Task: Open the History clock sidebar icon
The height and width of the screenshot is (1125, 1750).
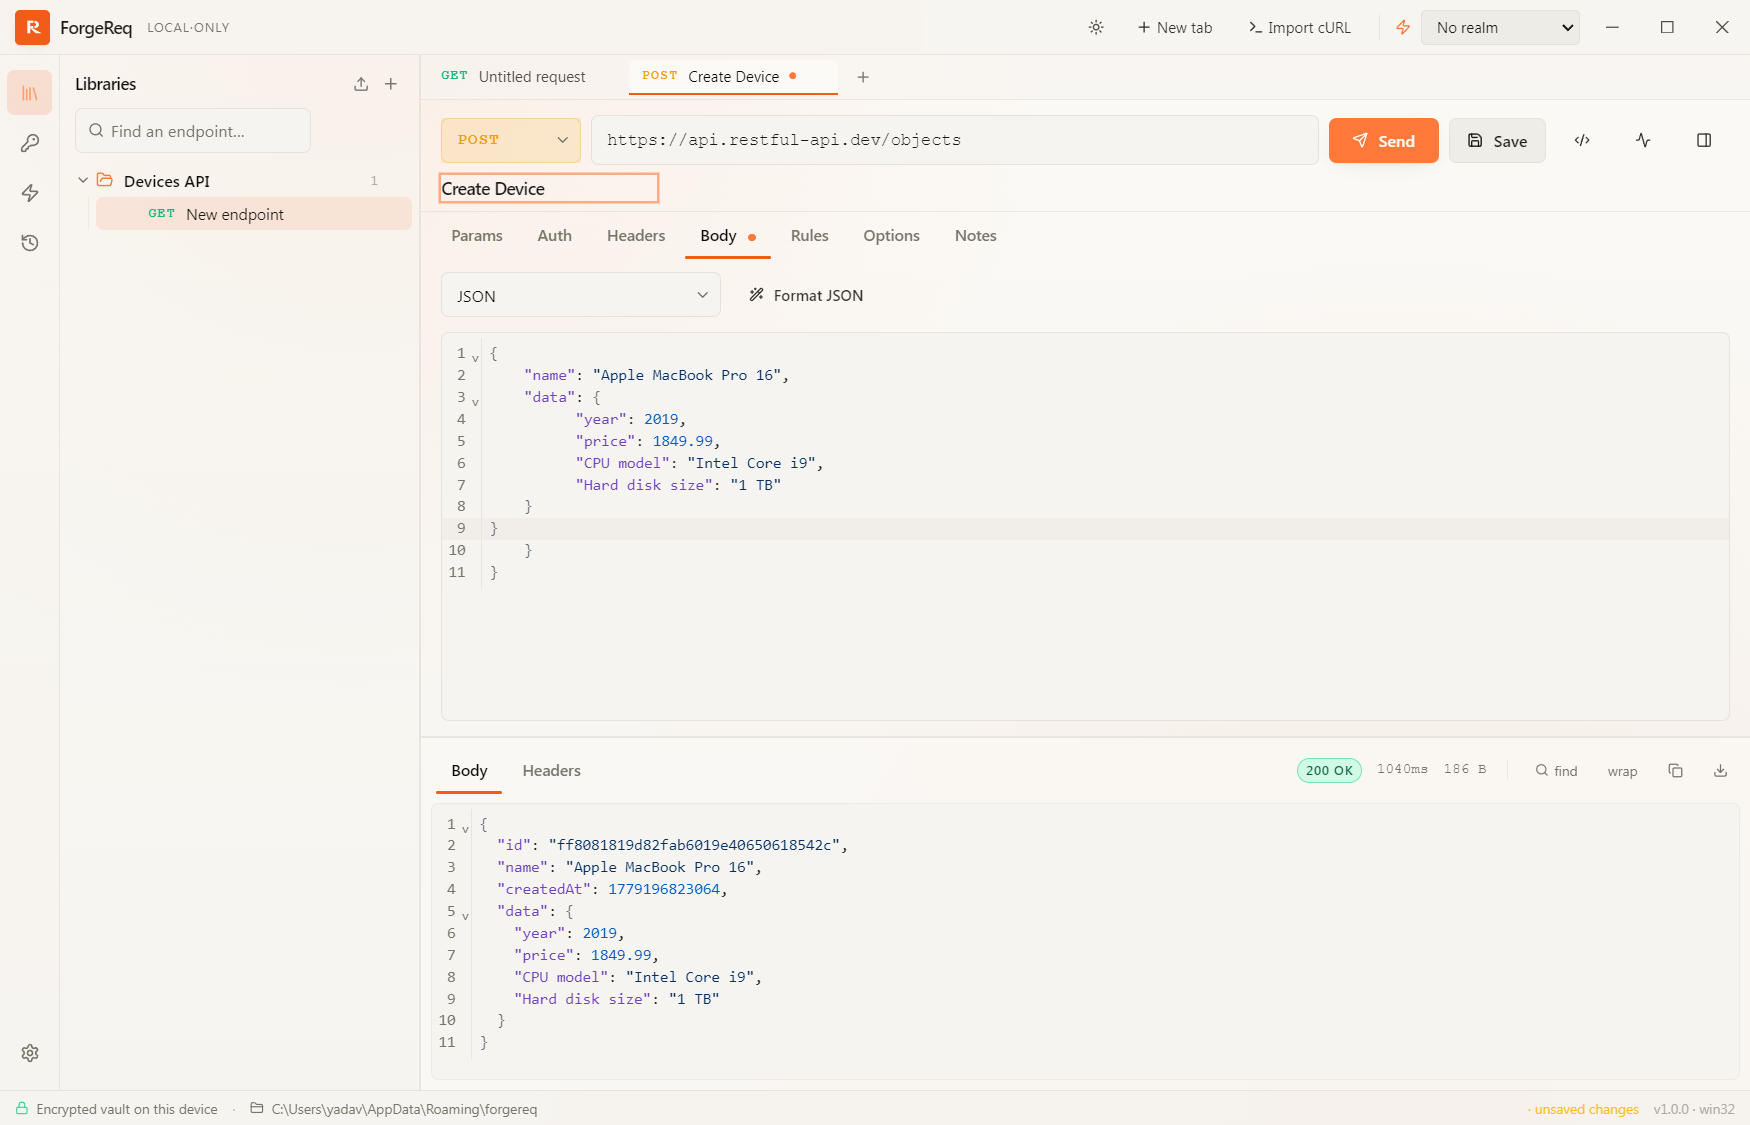Action: point(30,243)
